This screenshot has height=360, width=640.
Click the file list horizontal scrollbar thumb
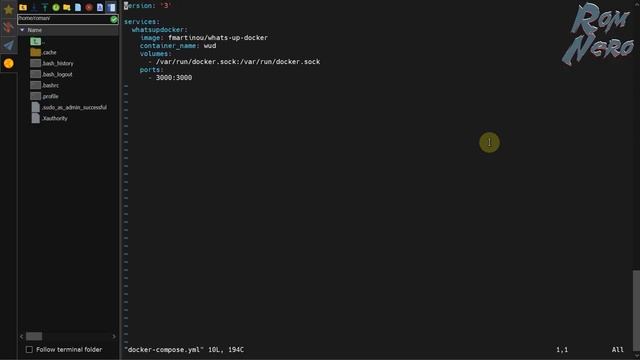tap(34, 336)
